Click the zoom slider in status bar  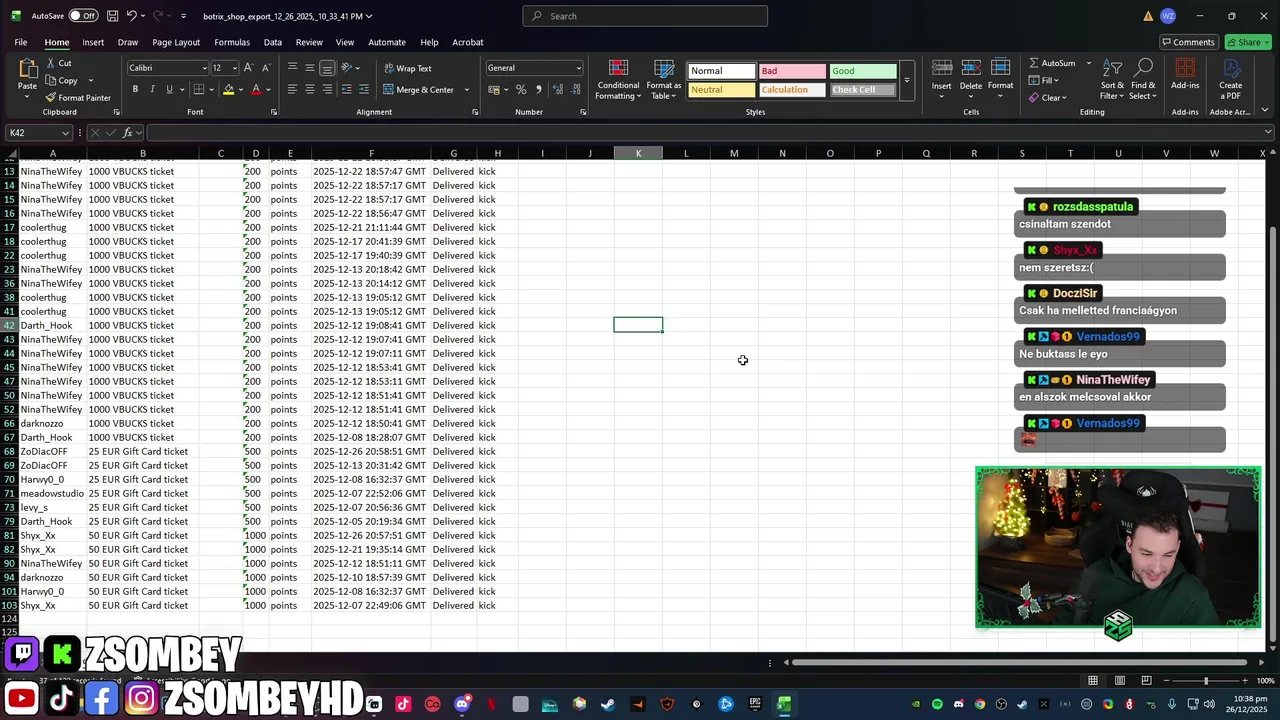tap(1205, 681)
